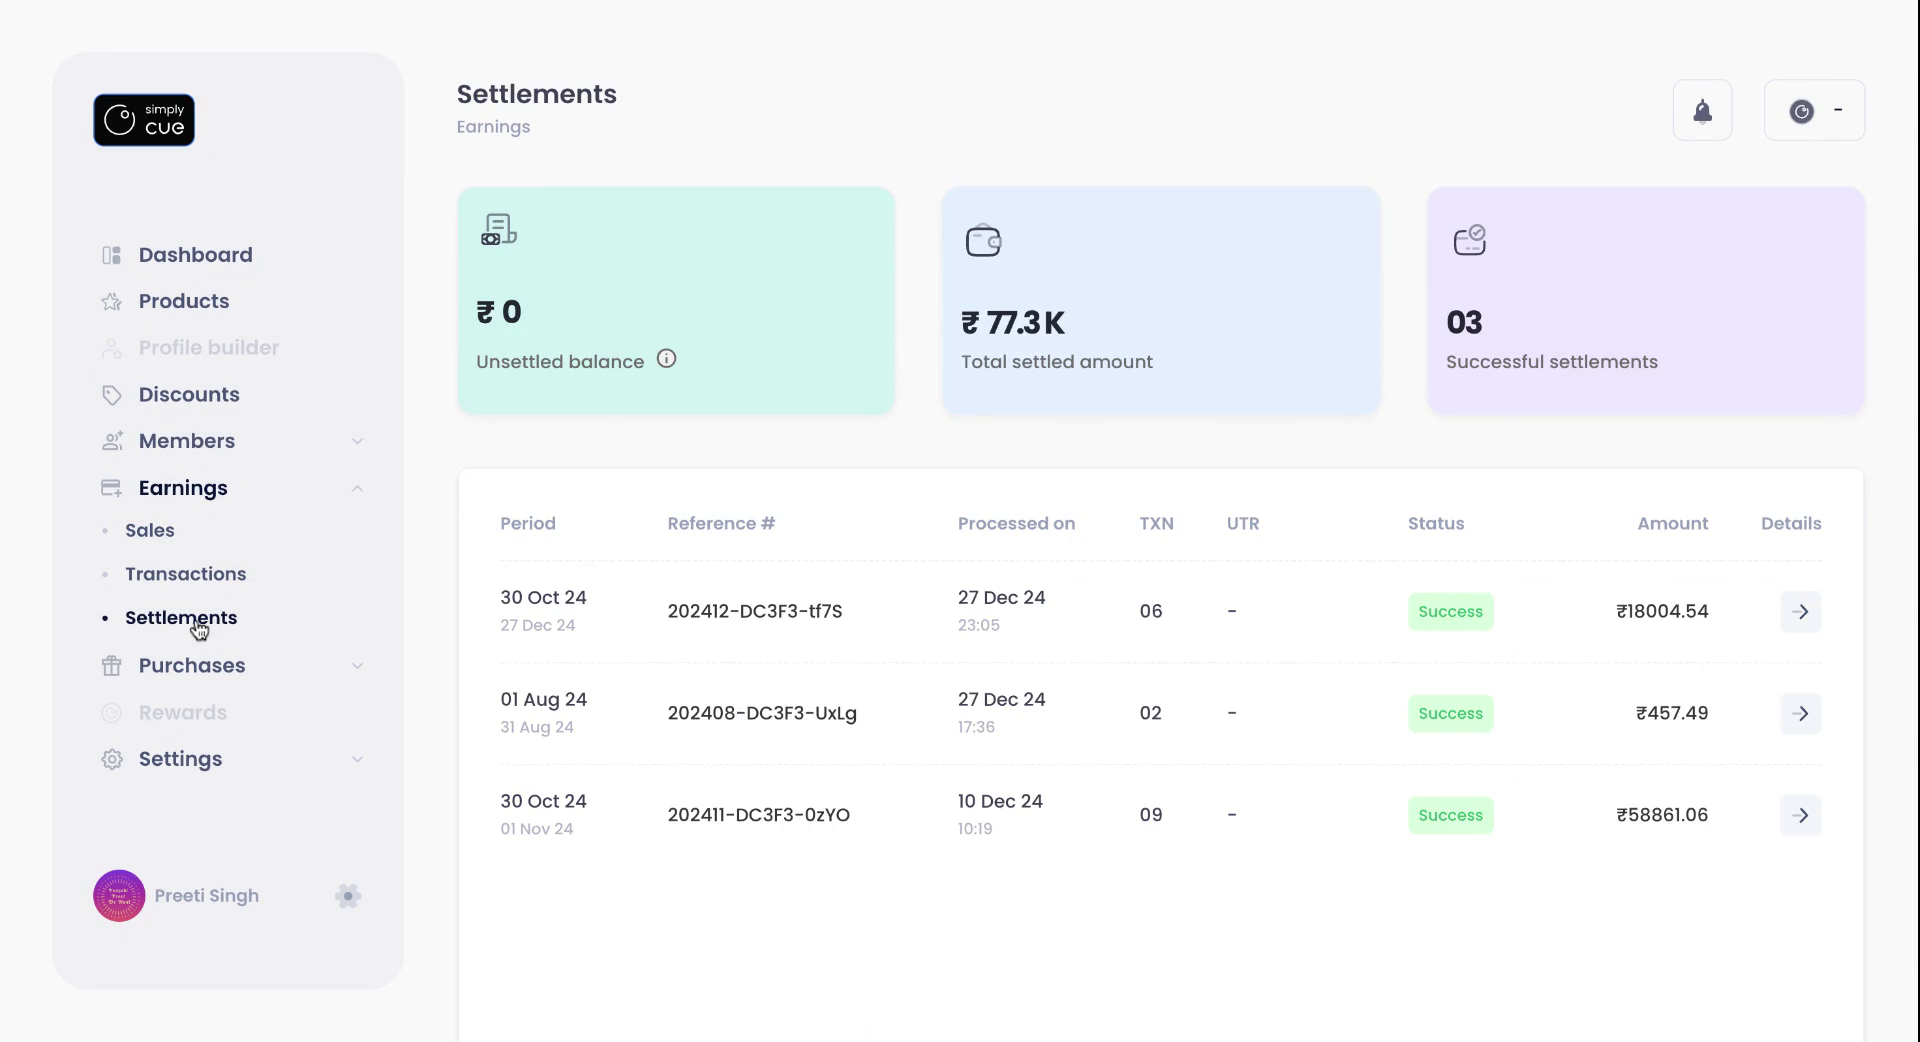Click the Total settled amount card
1920x1042 pixels.
pyautogui.click(x=1161, y=300)
